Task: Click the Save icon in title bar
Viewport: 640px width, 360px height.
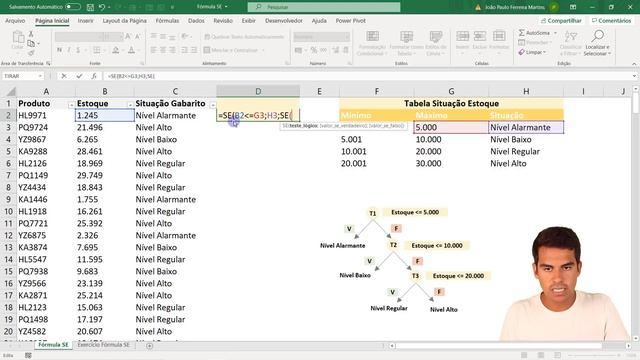Action: tap(90, 7)
